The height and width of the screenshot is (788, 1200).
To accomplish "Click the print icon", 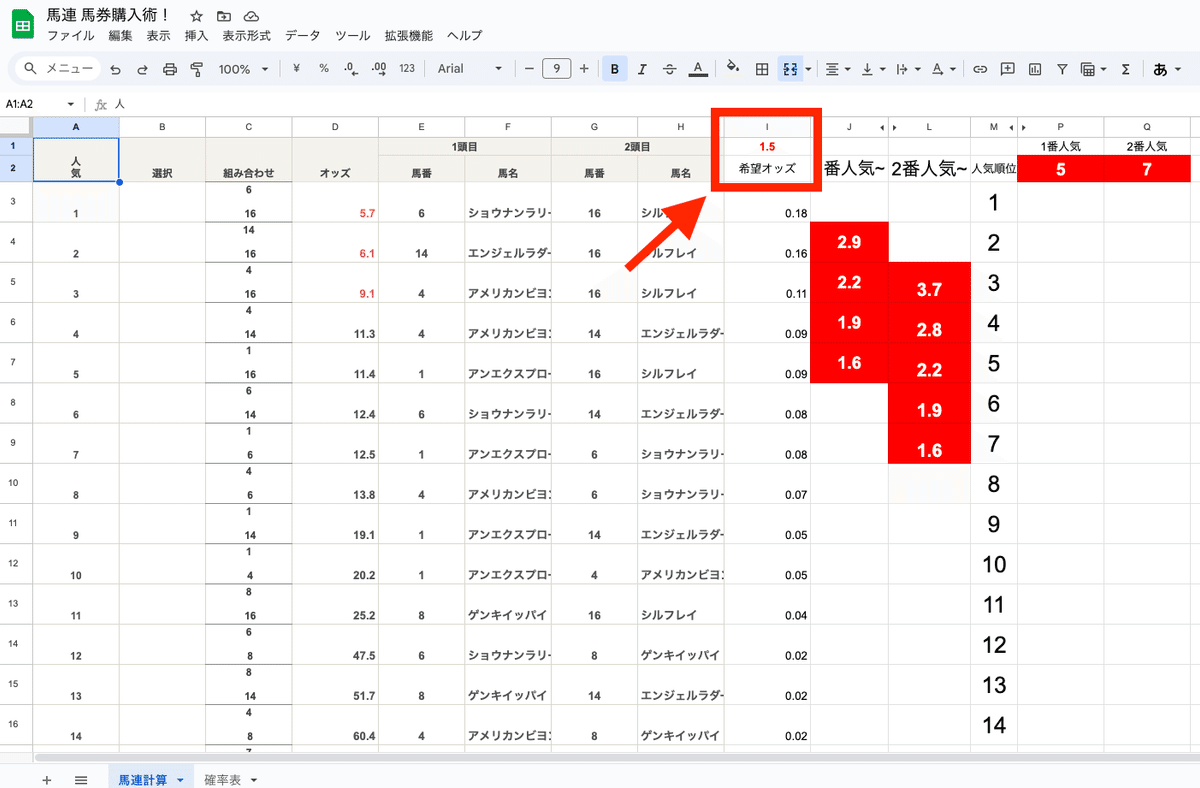I will point(169,69).
